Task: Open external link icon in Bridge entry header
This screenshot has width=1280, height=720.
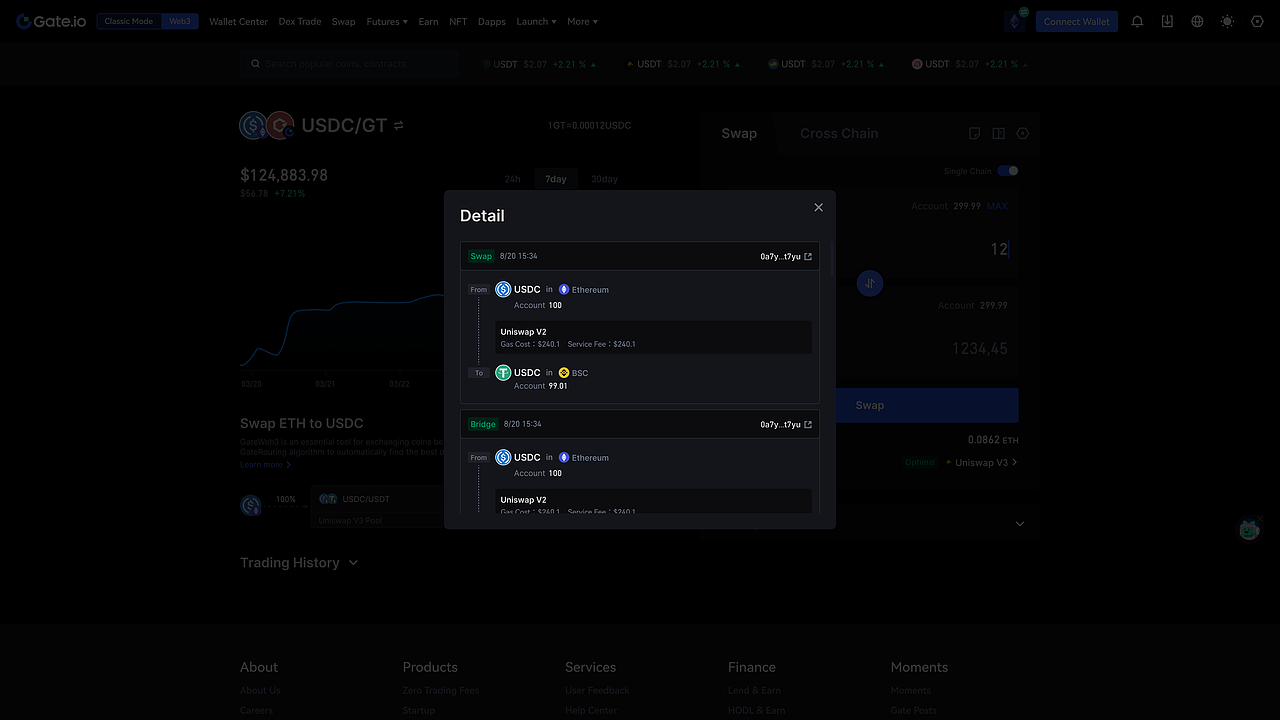Action: pos(808,425)
